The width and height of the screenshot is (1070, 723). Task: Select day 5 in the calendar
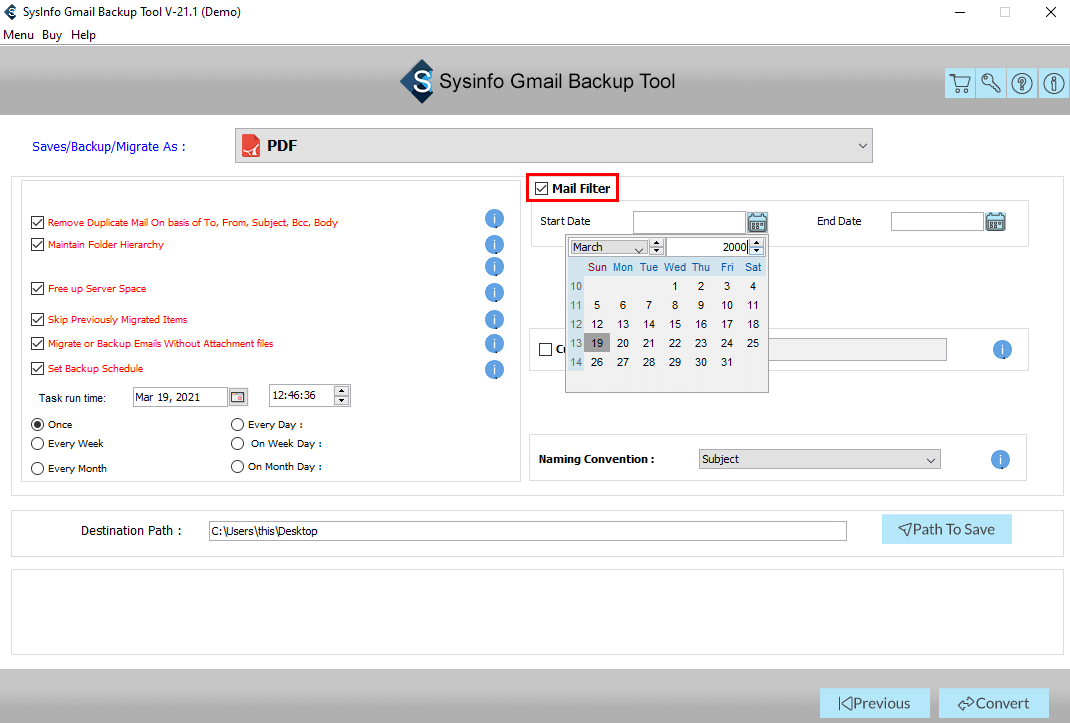pos(597,305)
